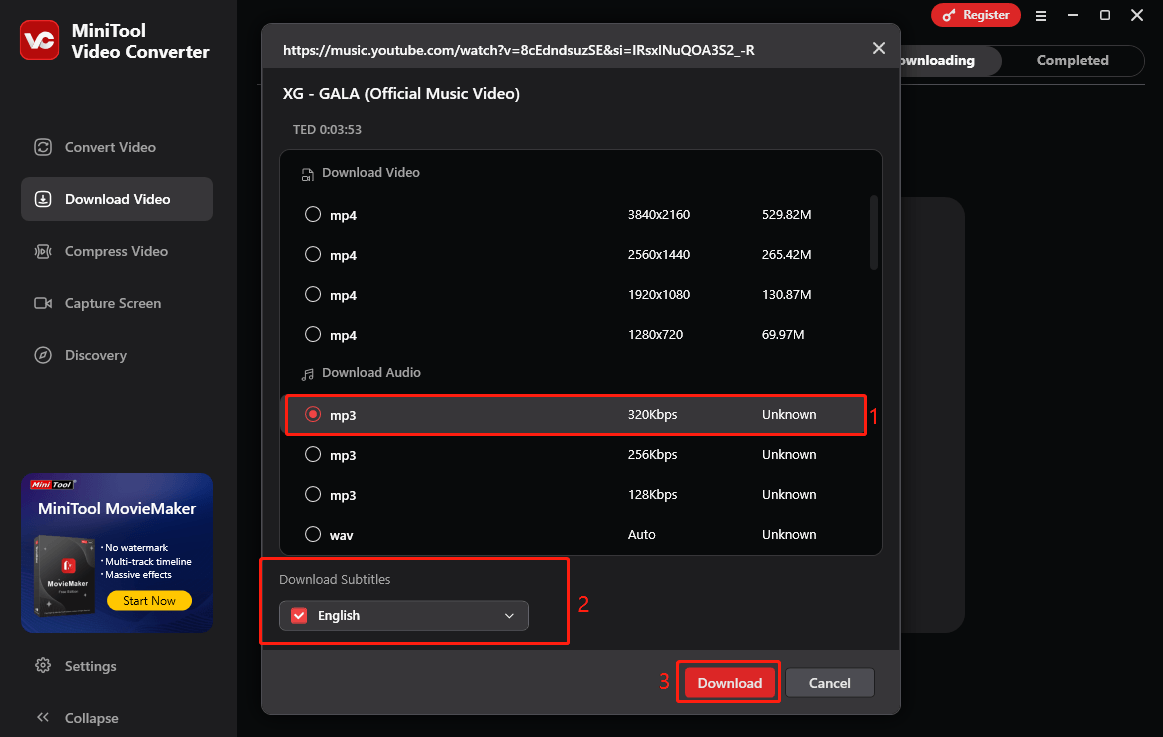Click the Cancel button

tap(829, 683)
